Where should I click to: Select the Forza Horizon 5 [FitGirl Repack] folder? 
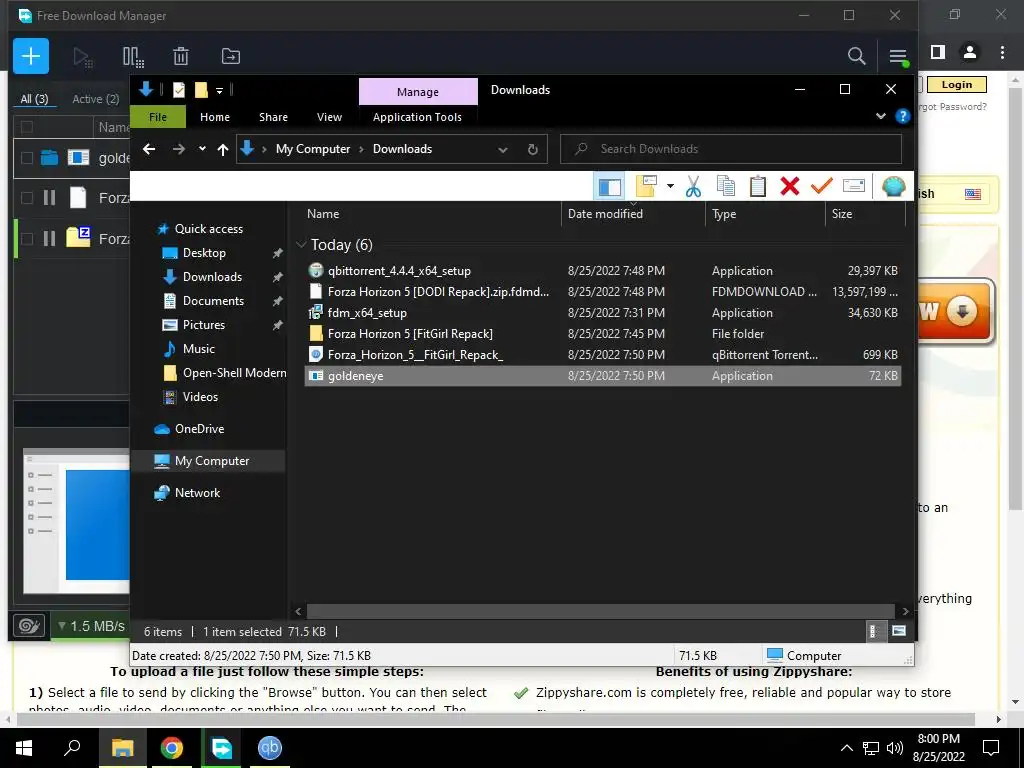click(410, 334)
